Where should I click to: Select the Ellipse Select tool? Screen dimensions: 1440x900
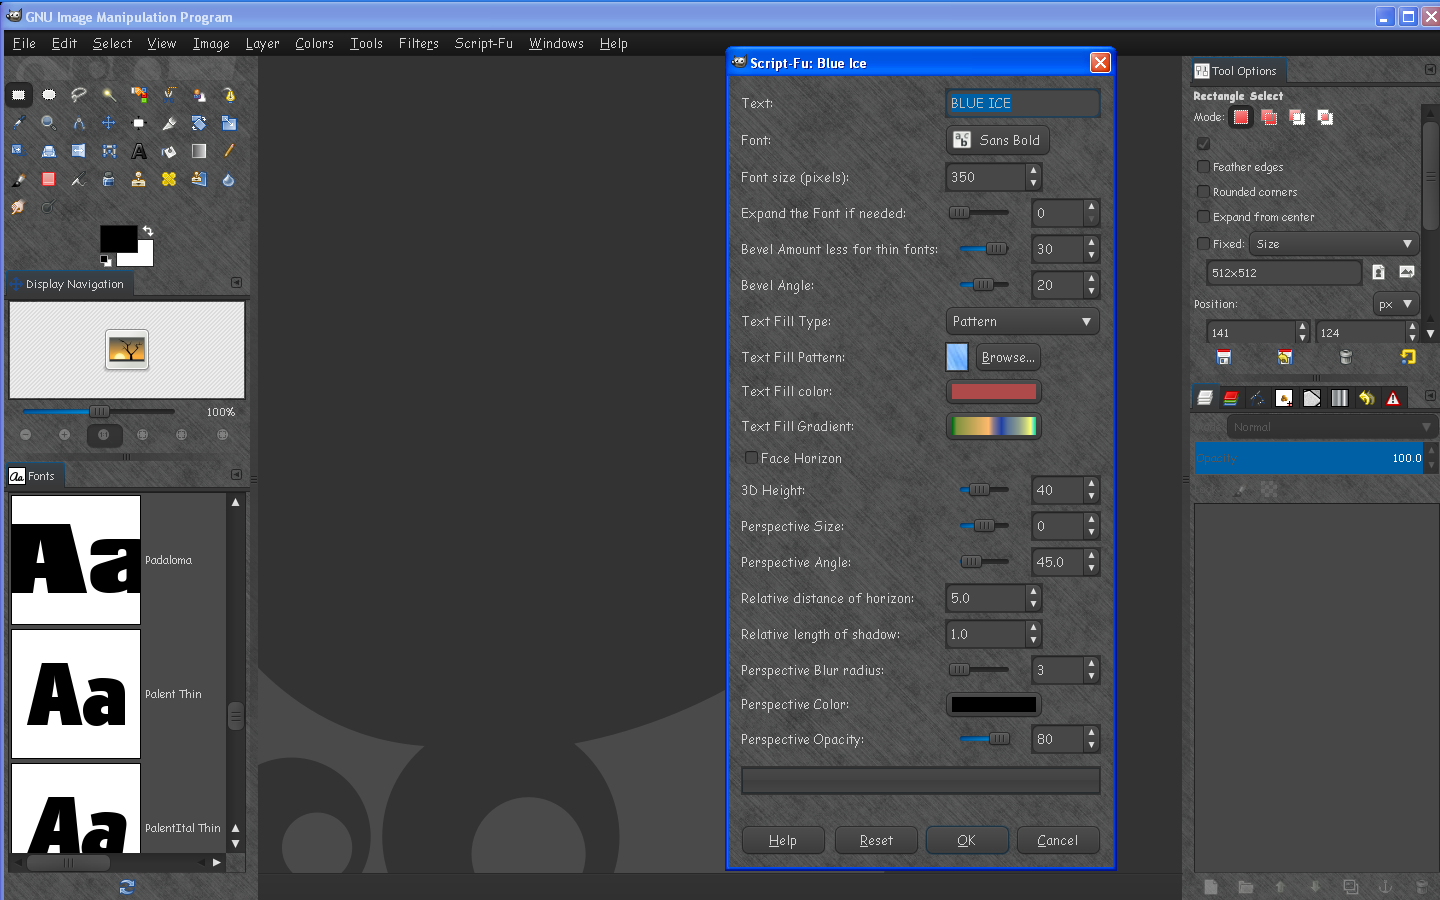pos(48,95)
